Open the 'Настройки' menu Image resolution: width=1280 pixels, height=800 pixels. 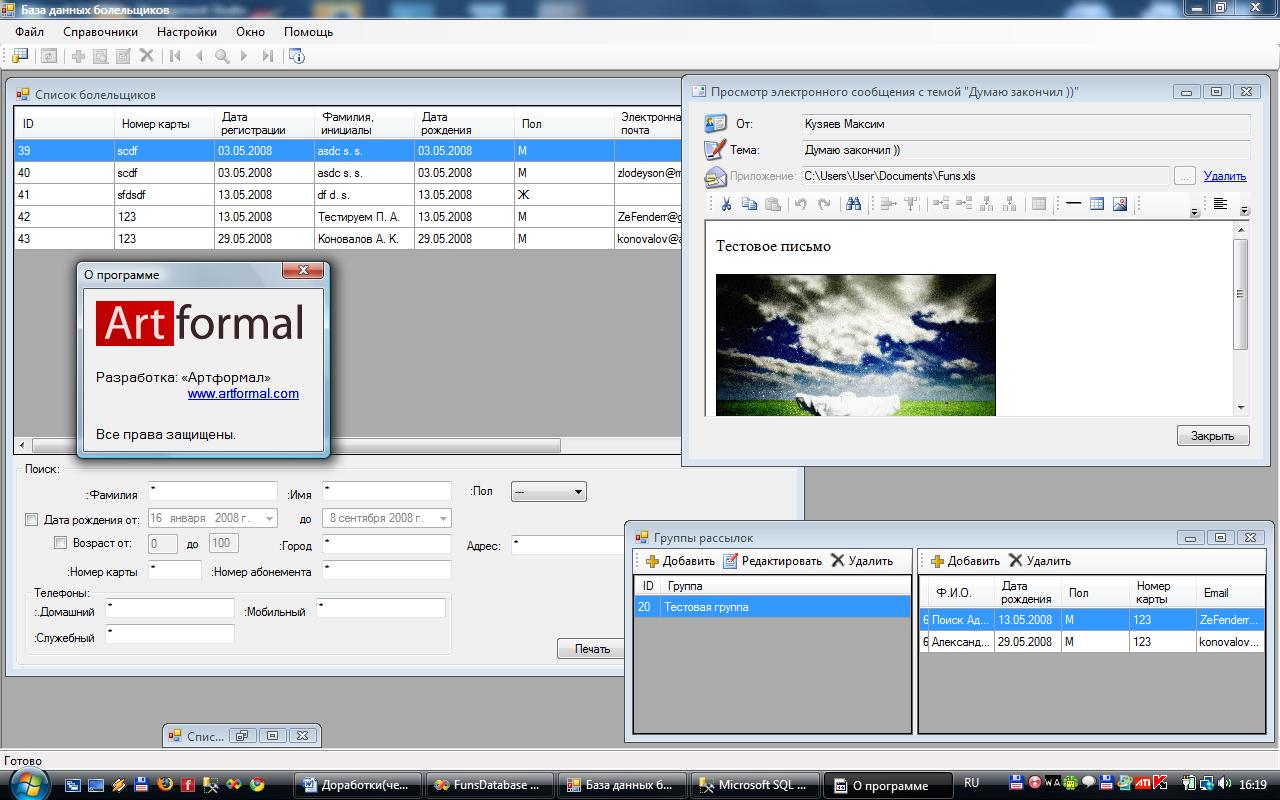pyautogui.click(x=186, y=31)
